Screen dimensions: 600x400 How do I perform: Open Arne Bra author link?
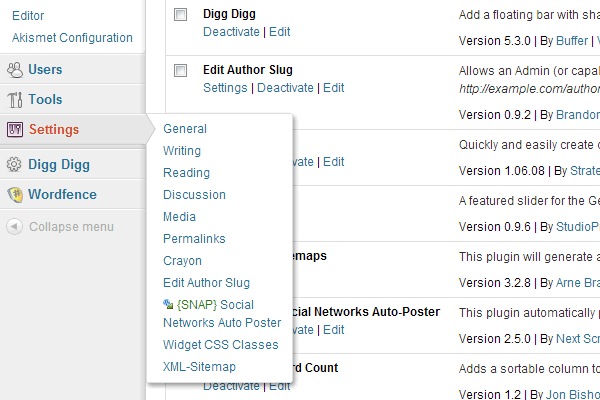(x=578, y=283)
